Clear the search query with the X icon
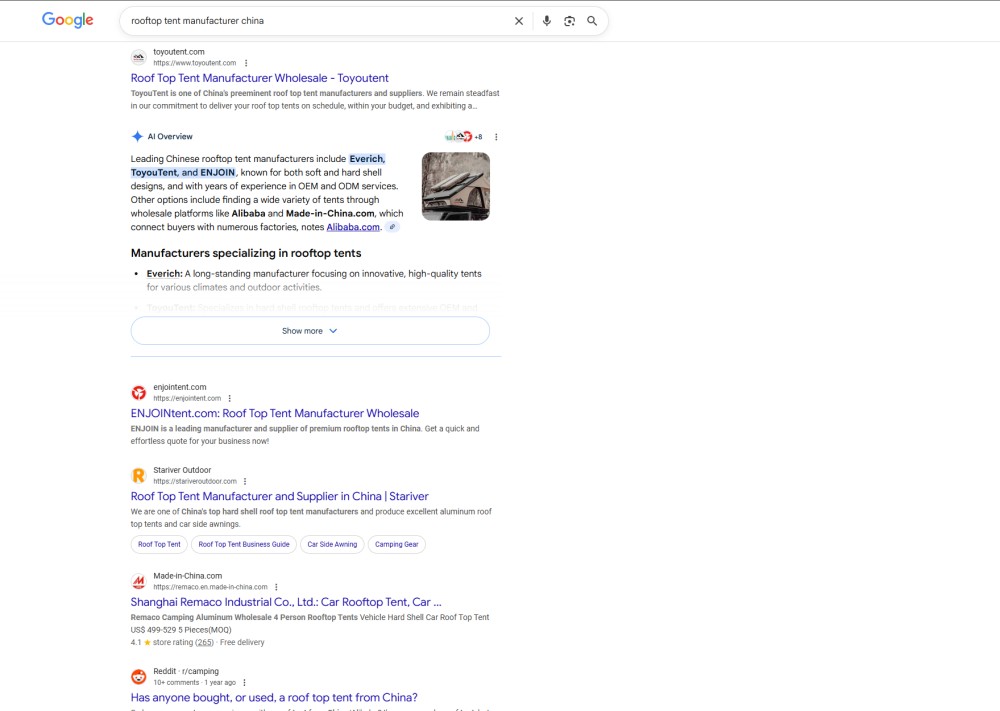 pyautogui.click(x=519, y=20)
